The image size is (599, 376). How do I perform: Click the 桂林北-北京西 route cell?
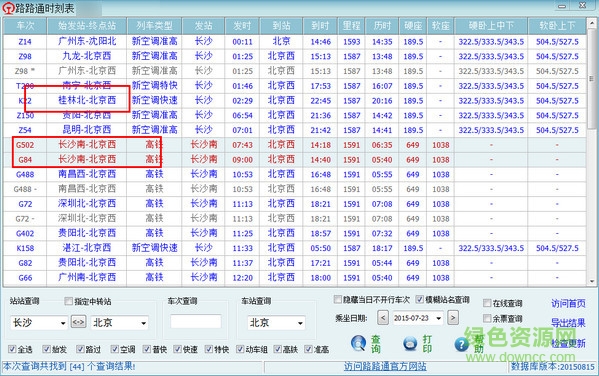tap(87, 100)
